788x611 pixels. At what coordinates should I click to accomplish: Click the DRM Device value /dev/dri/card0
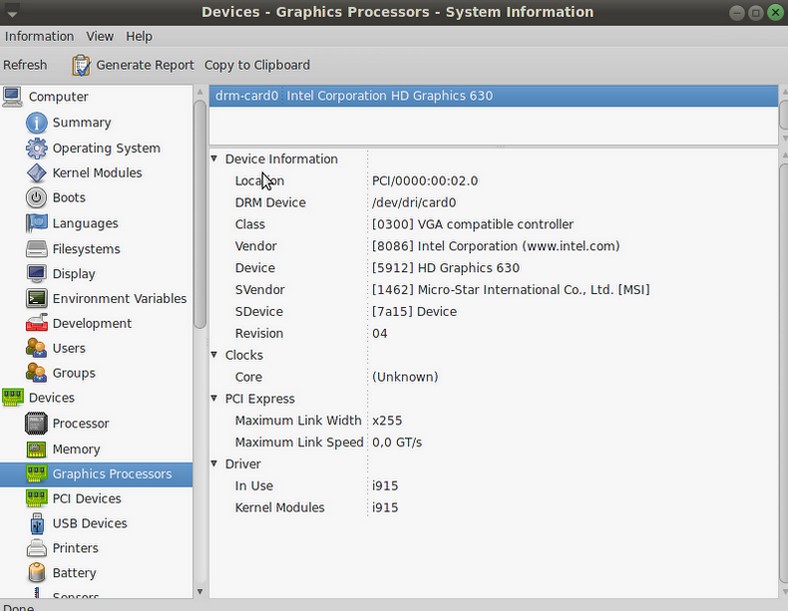414,202
